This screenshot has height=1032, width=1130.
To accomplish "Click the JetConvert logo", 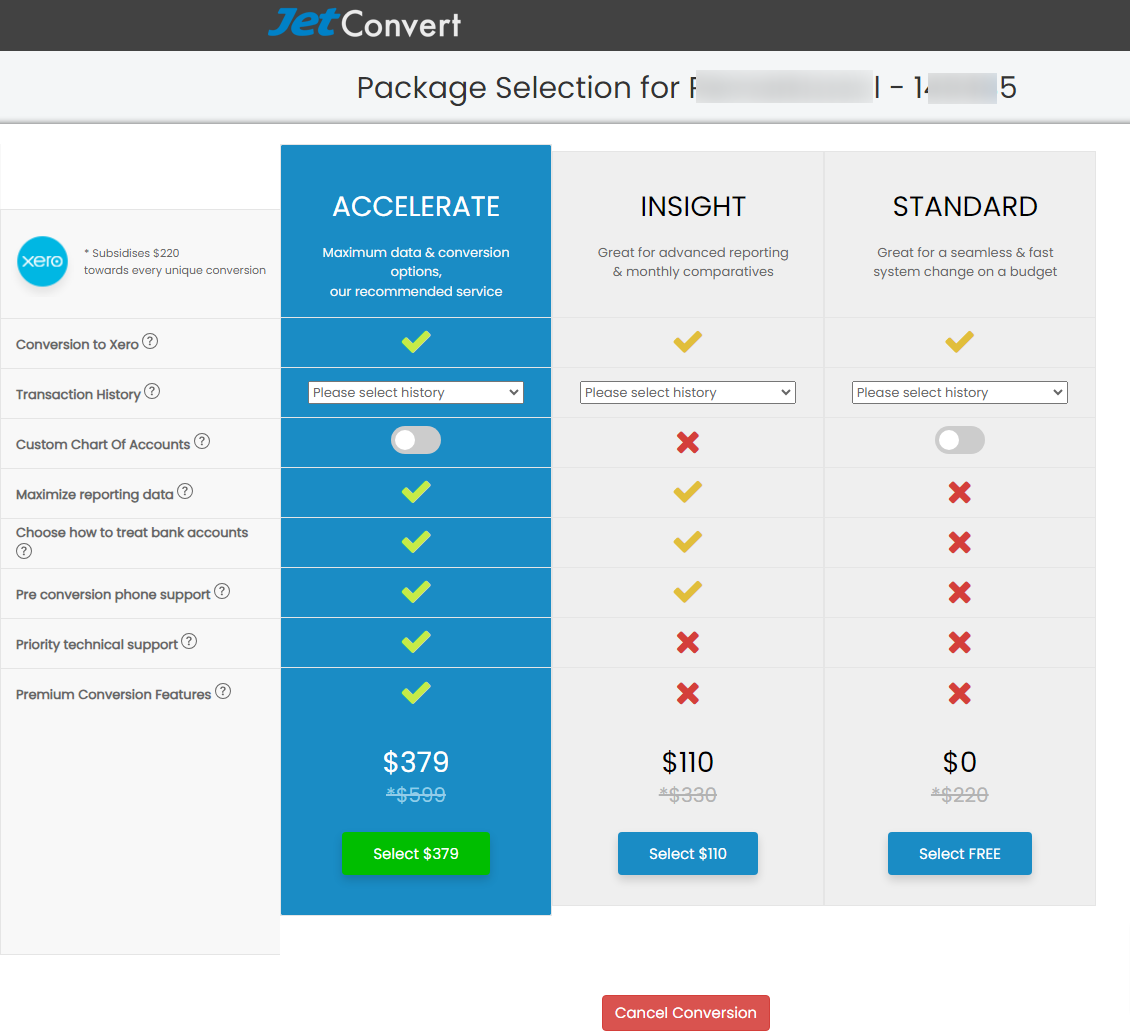I will pyautogui.click(x=365, y=24).
